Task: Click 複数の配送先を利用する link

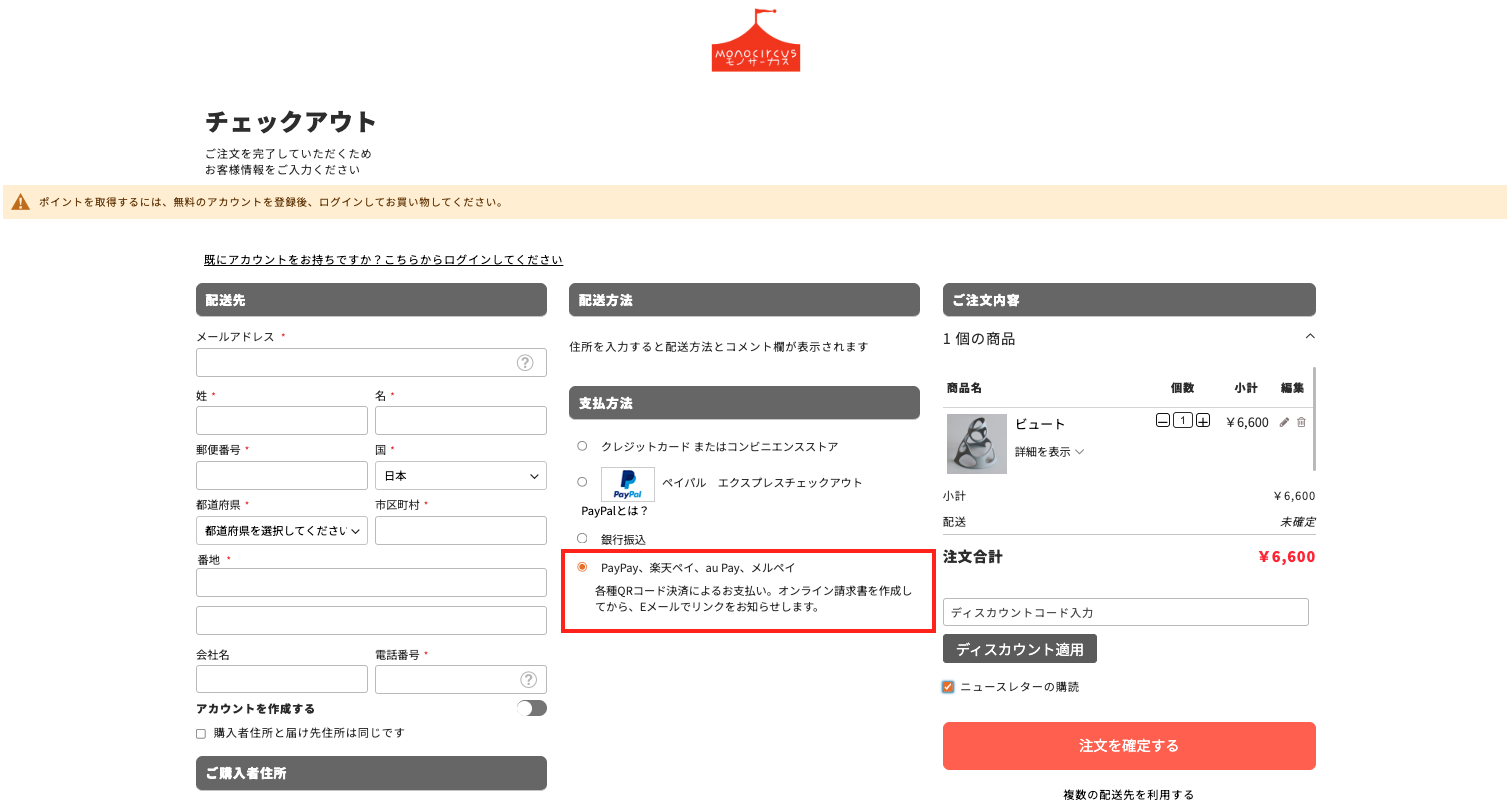Action: click(1129, 796)
